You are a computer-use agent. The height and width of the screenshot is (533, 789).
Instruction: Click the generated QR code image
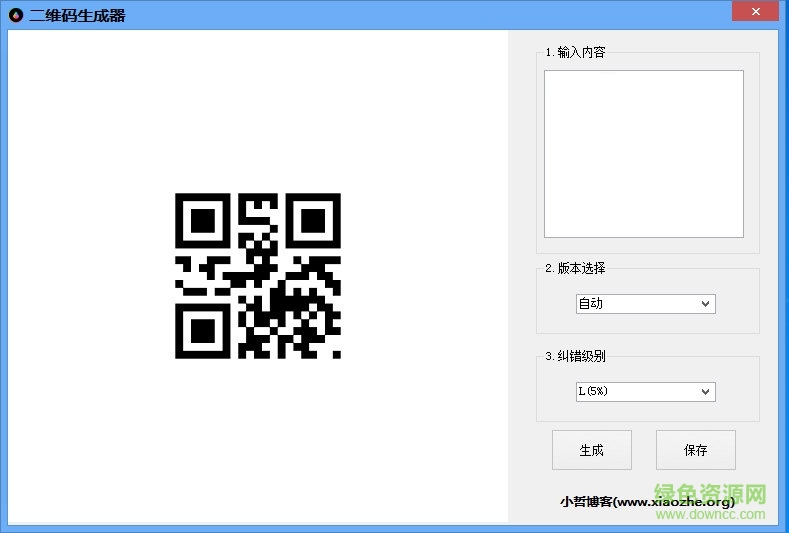(258, 276)
